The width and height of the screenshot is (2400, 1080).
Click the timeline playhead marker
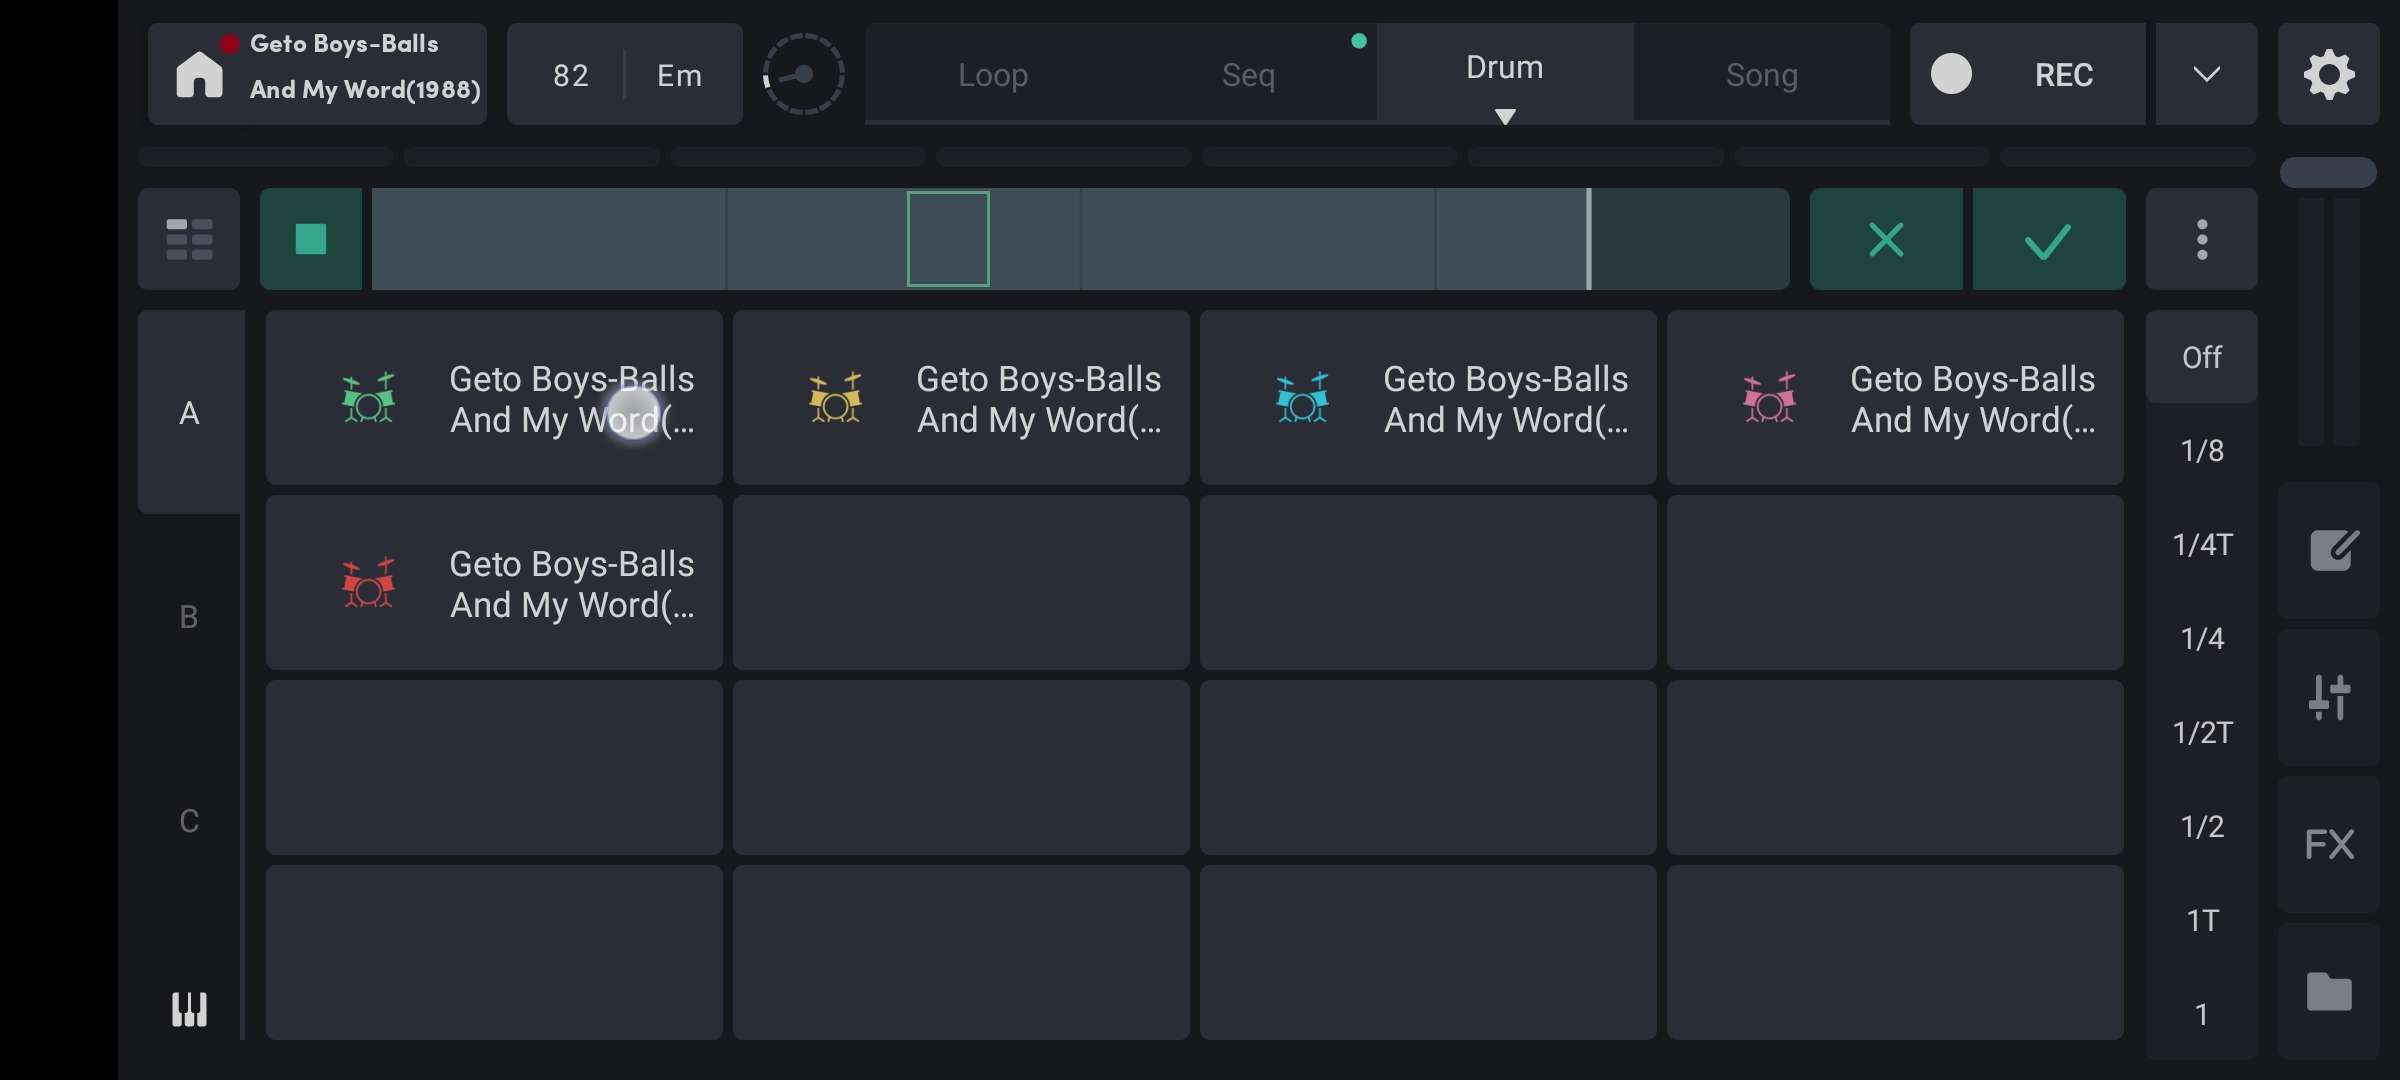coord(1589,239)
